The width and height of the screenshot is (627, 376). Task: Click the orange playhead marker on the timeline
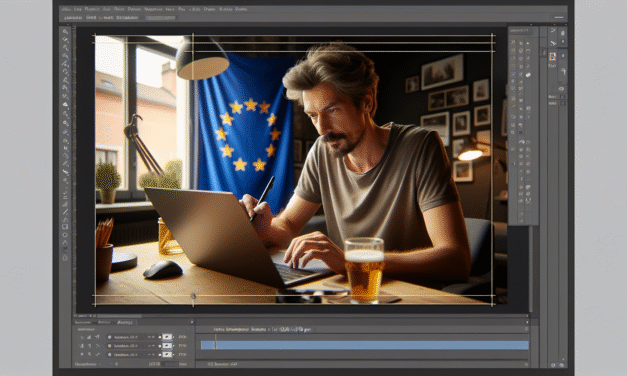(x=215, y=342)
